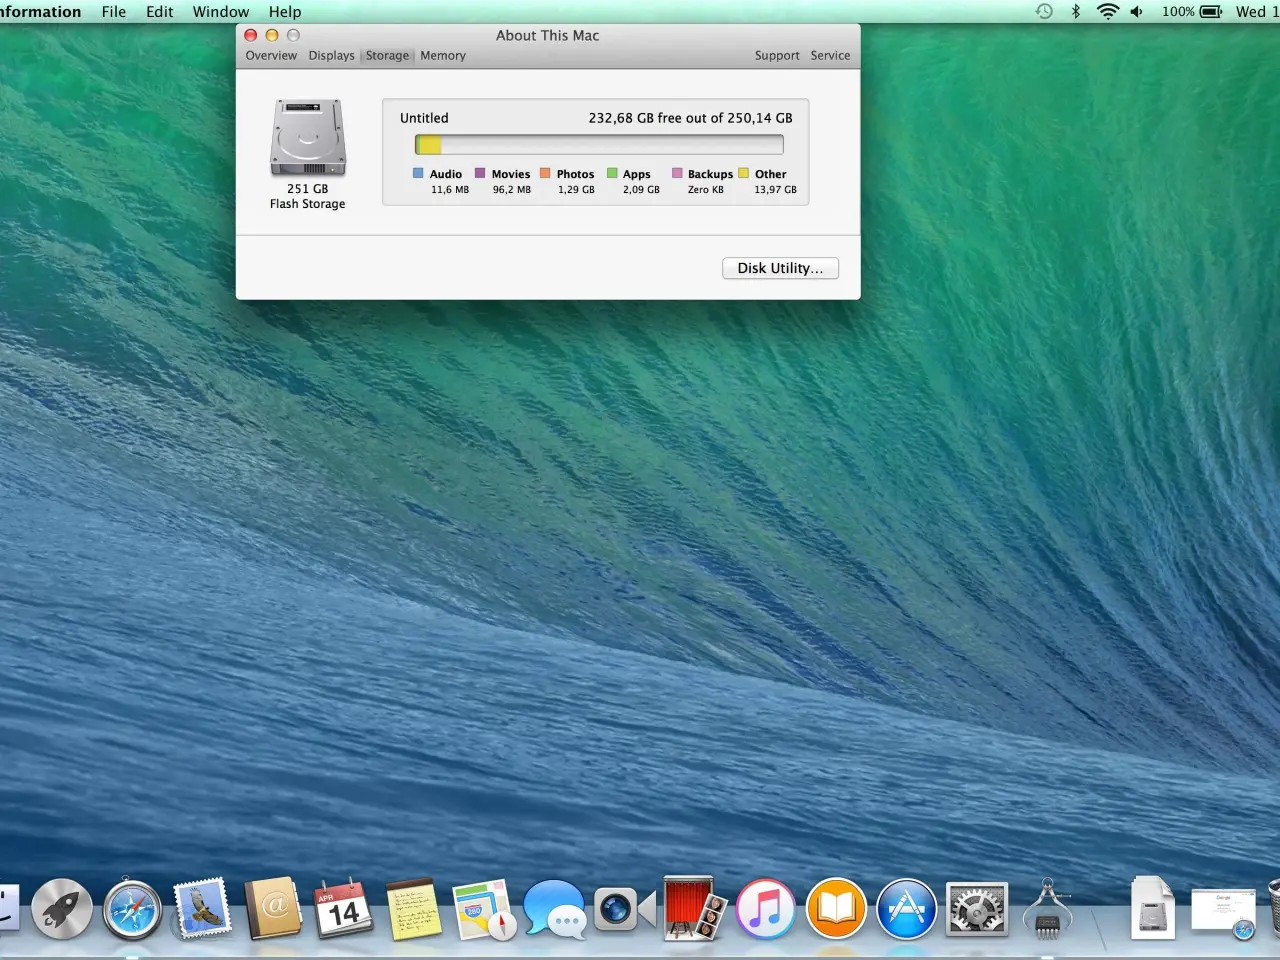Image resolution: width=1280 pixels, height=960 pixels.
Task: Click the storage usage bar
Action: [x=599, y=145]
